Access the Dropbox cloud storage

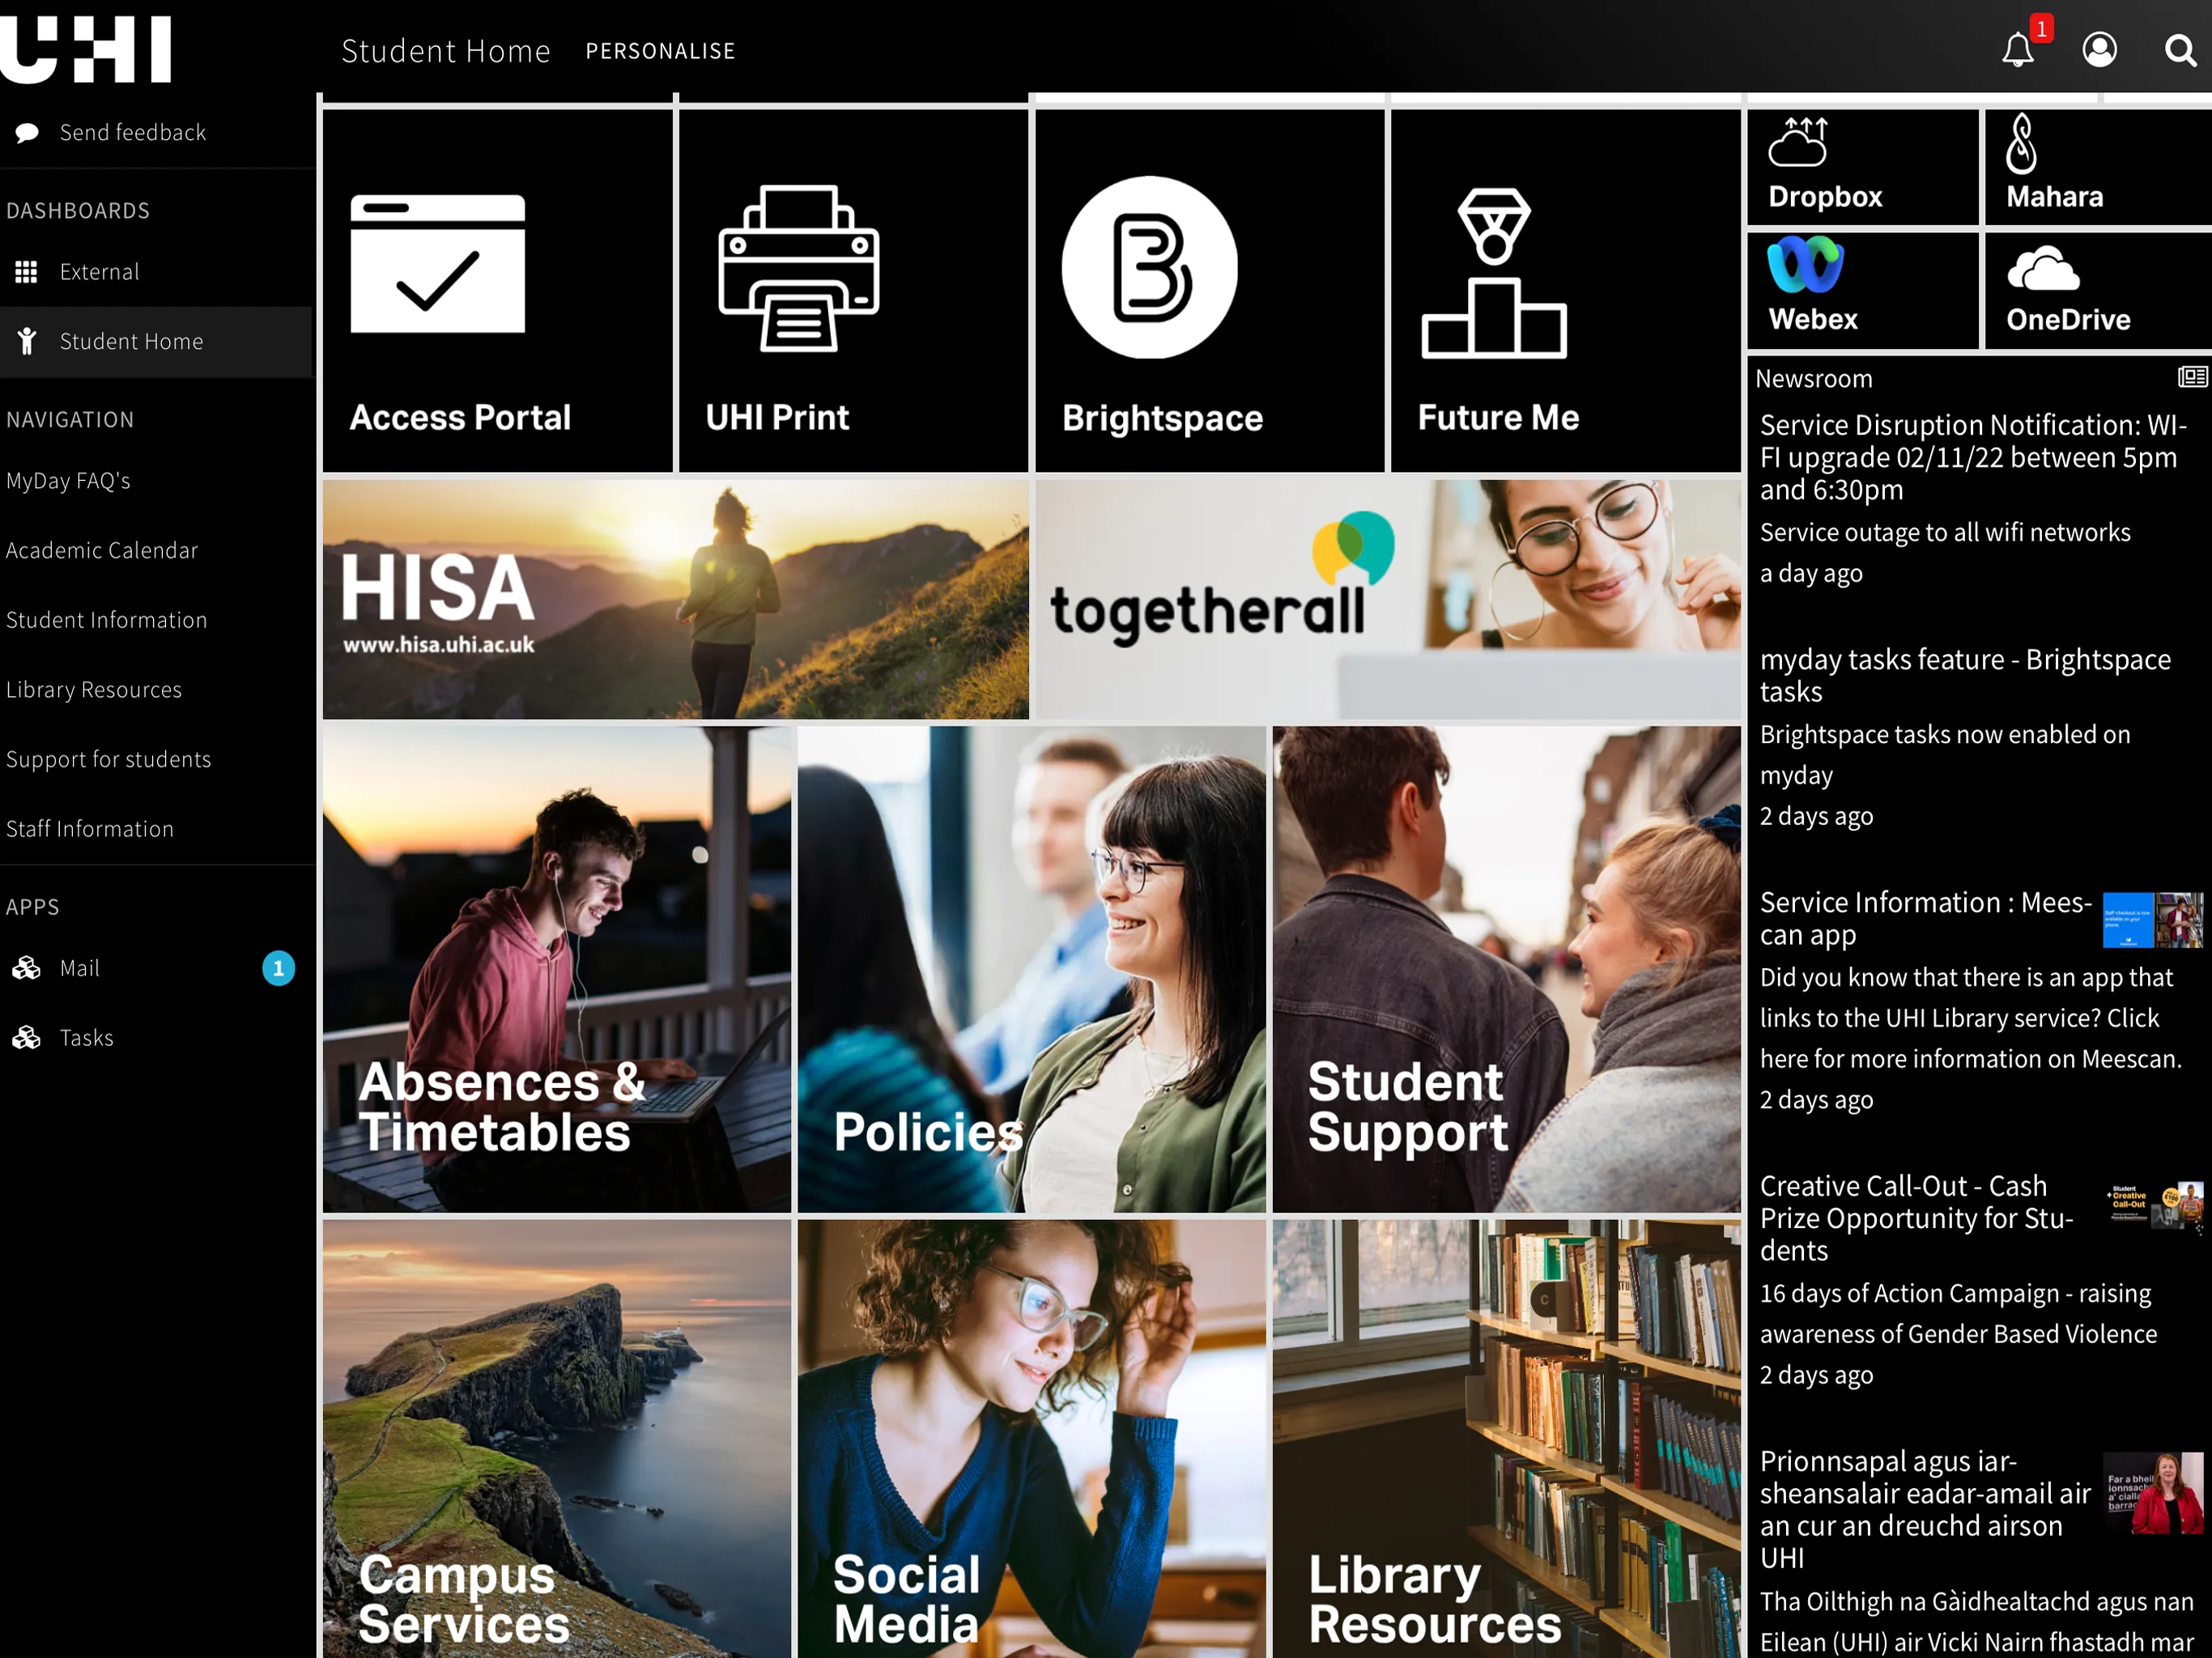pyautogui.click(x=1860, y=162)
